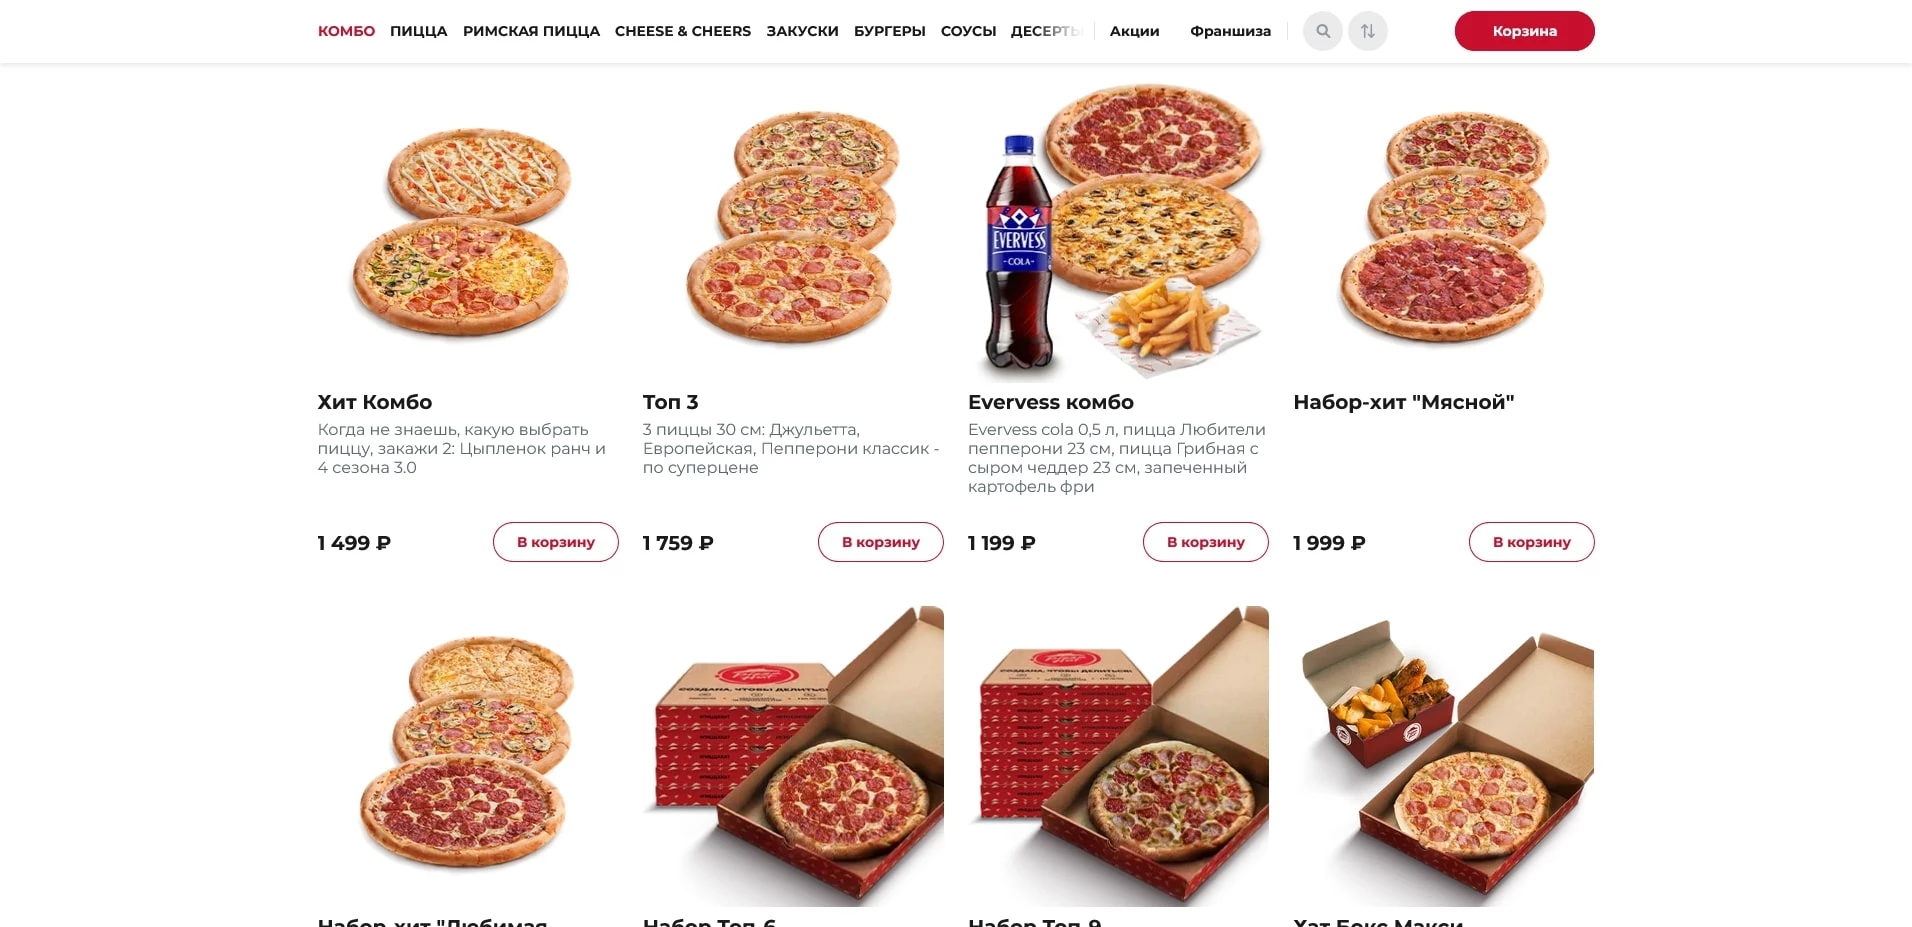Open the РИМСКАЯ ПИЦЦА category
Image resolution: width=1912 pixels, height=927 pixels.
(531, 31)
